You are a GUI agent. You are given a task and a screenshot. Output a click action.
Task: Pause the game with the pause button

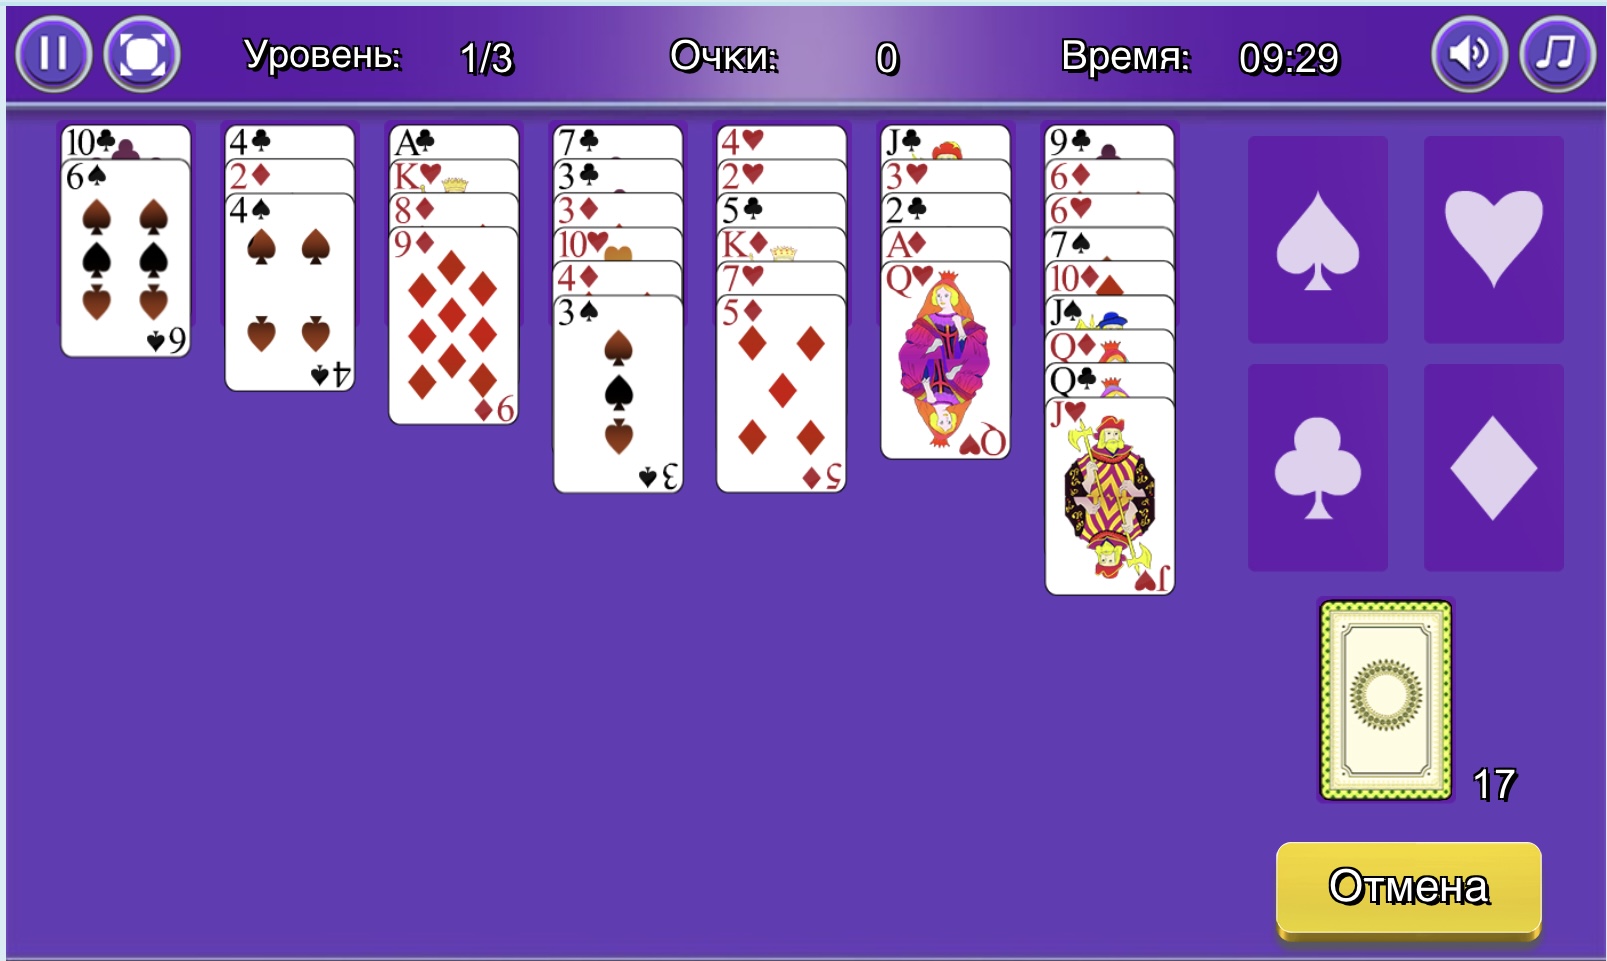[54, 54]
